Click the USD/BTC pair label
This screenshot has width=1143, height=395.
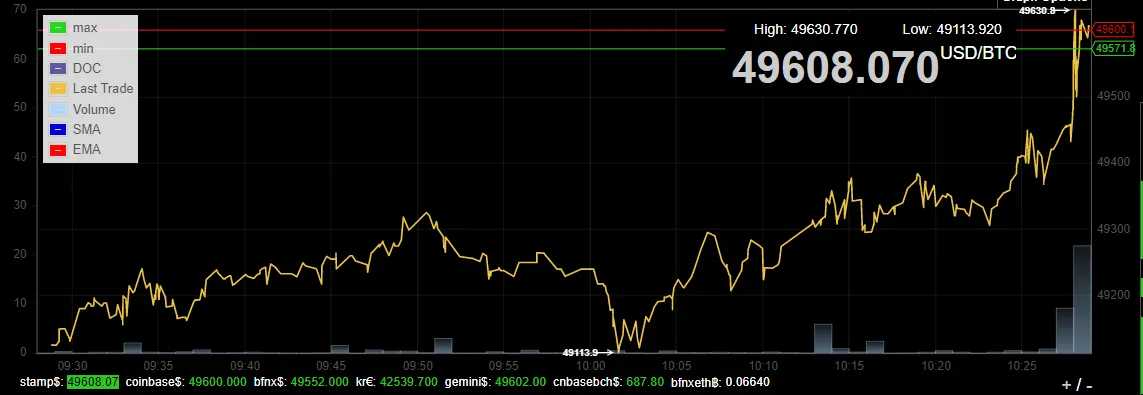[x=978, y=52]
